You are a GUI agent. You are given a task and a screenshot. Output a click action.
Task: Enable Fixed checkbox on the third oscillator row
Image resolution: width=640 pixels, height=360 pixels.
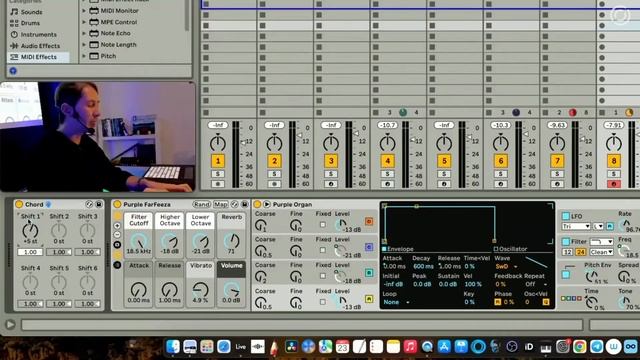click(x=323, y=276)
